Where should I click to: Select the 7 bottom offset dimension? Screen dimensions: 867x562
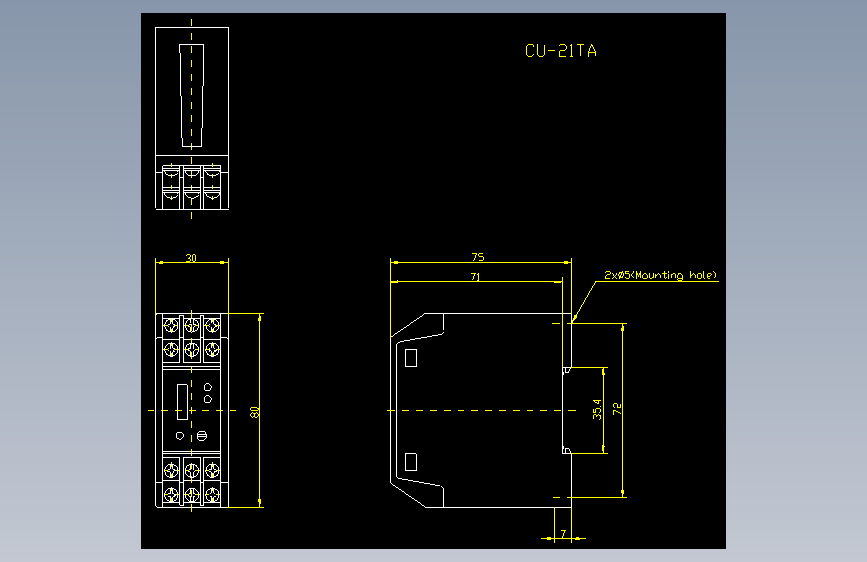[x=563, y=534]
